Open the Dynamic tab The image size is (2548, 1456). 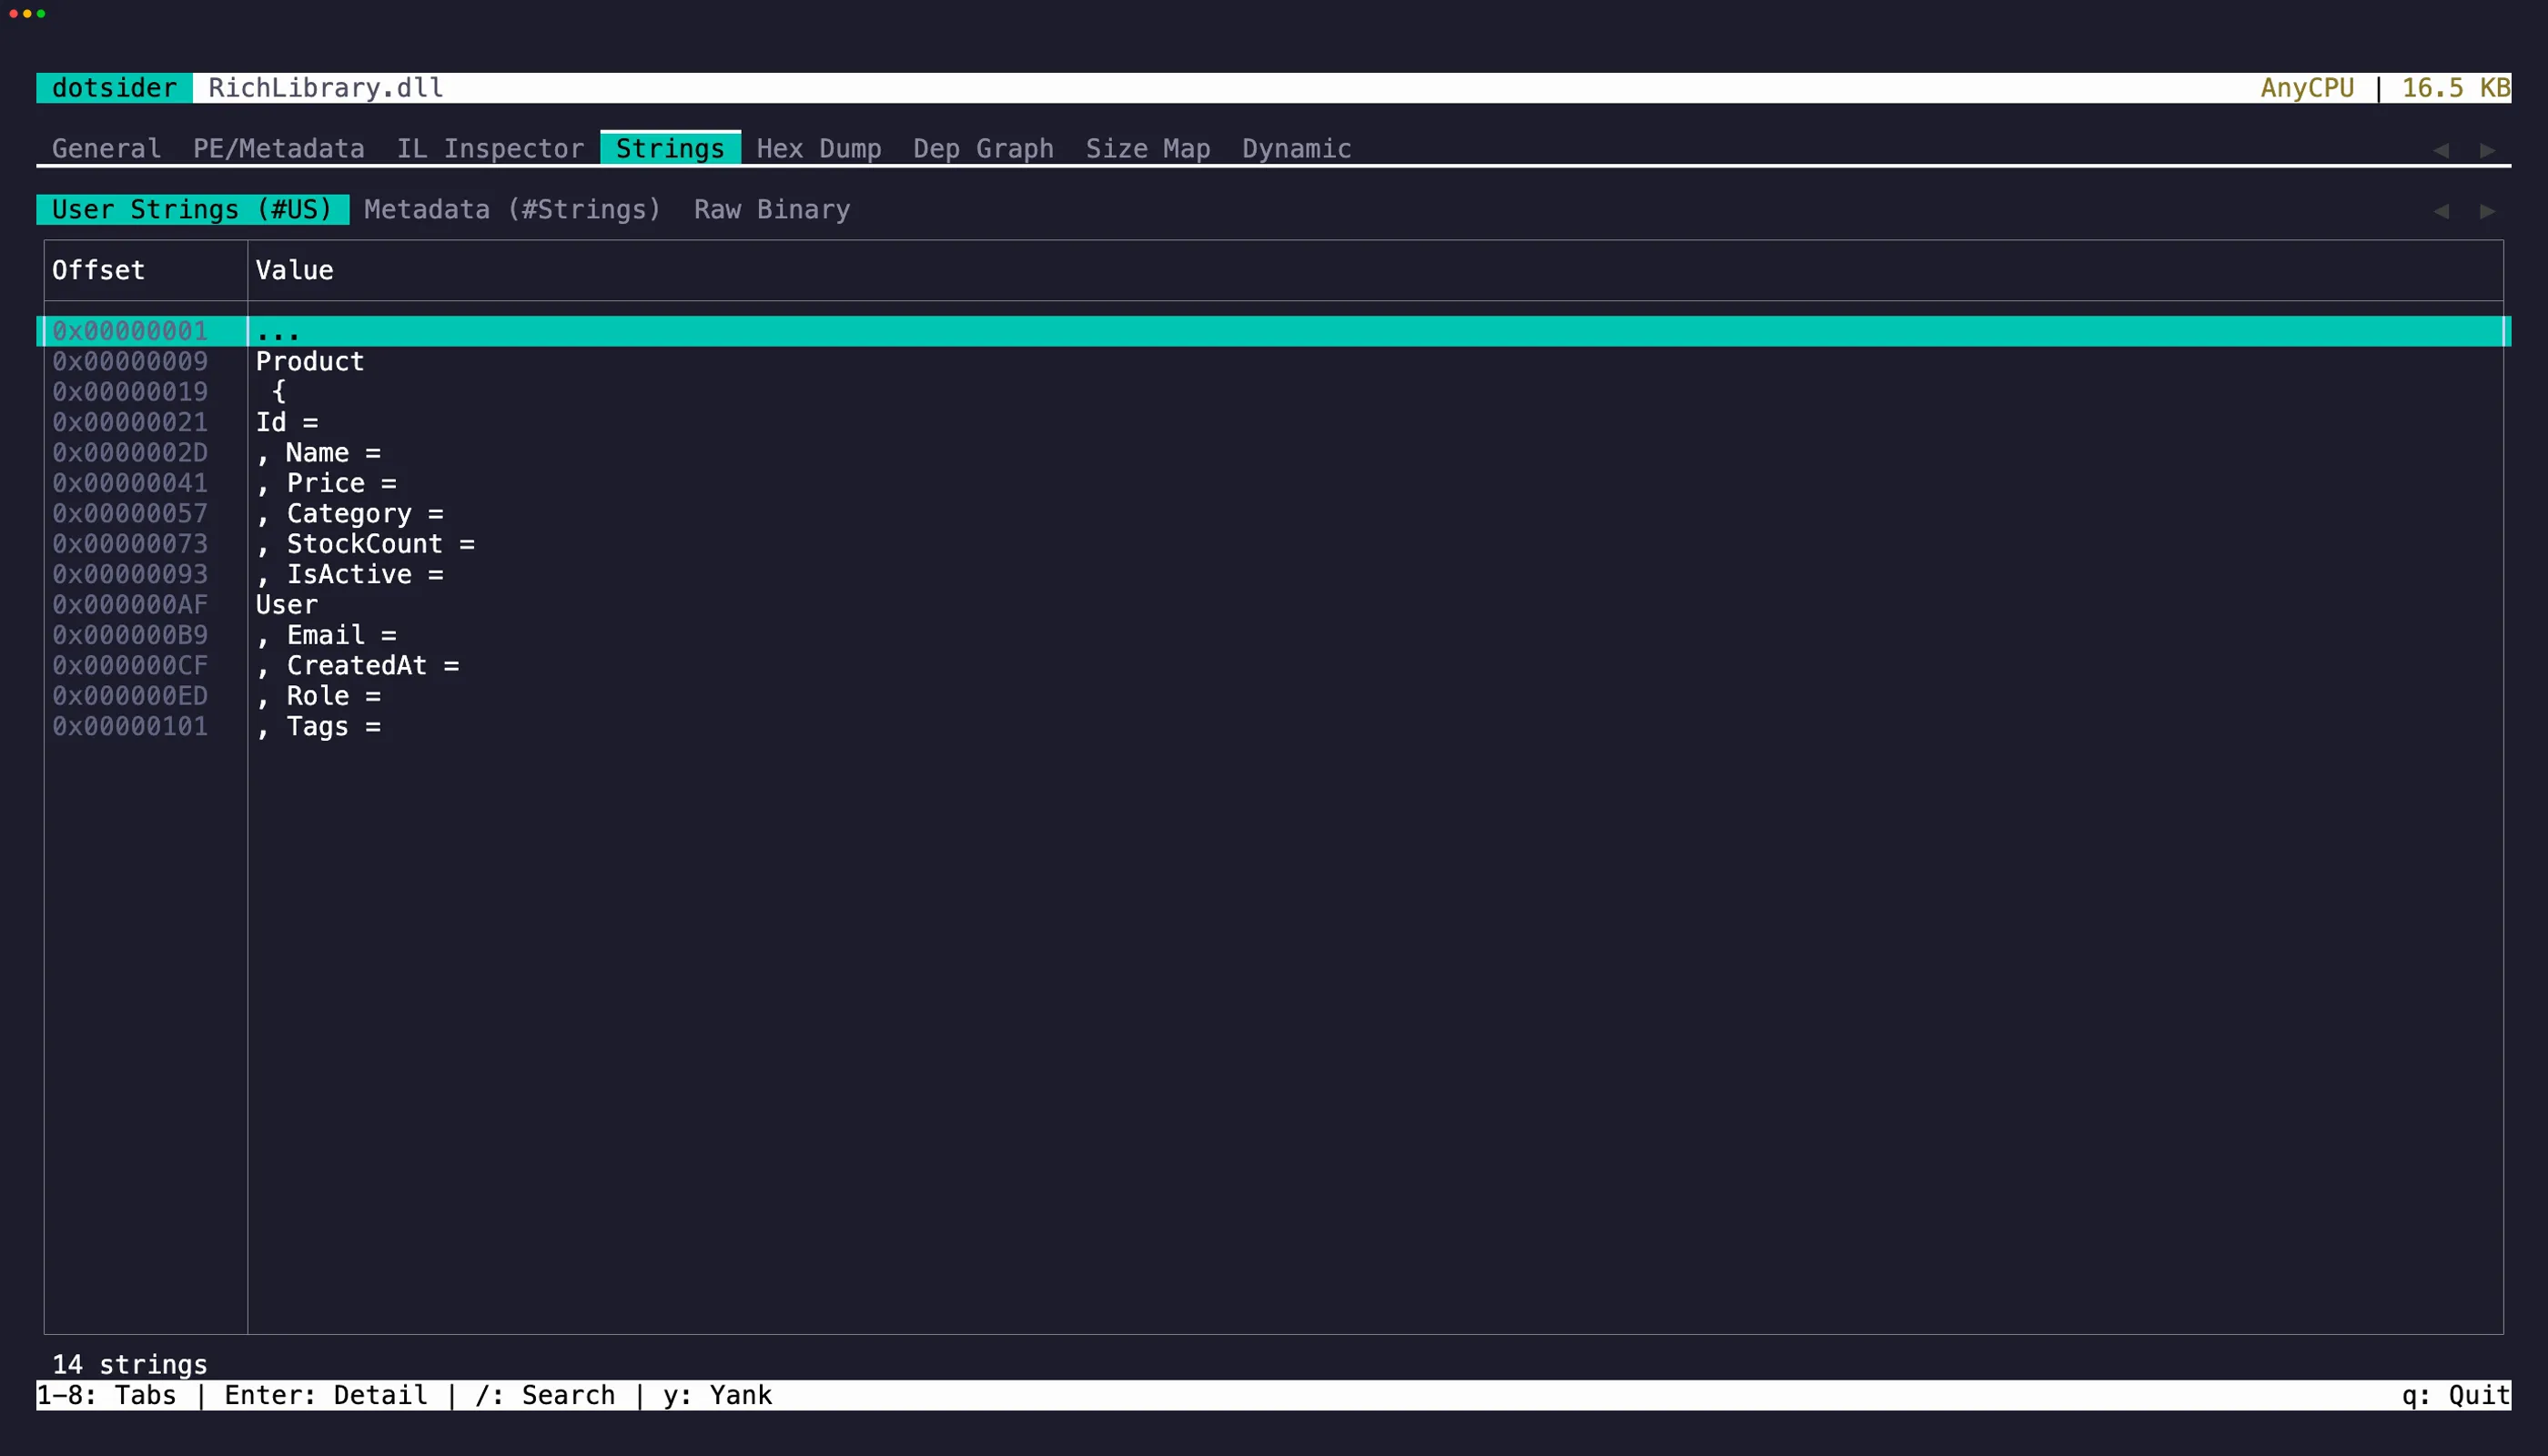click(1297, 148)
